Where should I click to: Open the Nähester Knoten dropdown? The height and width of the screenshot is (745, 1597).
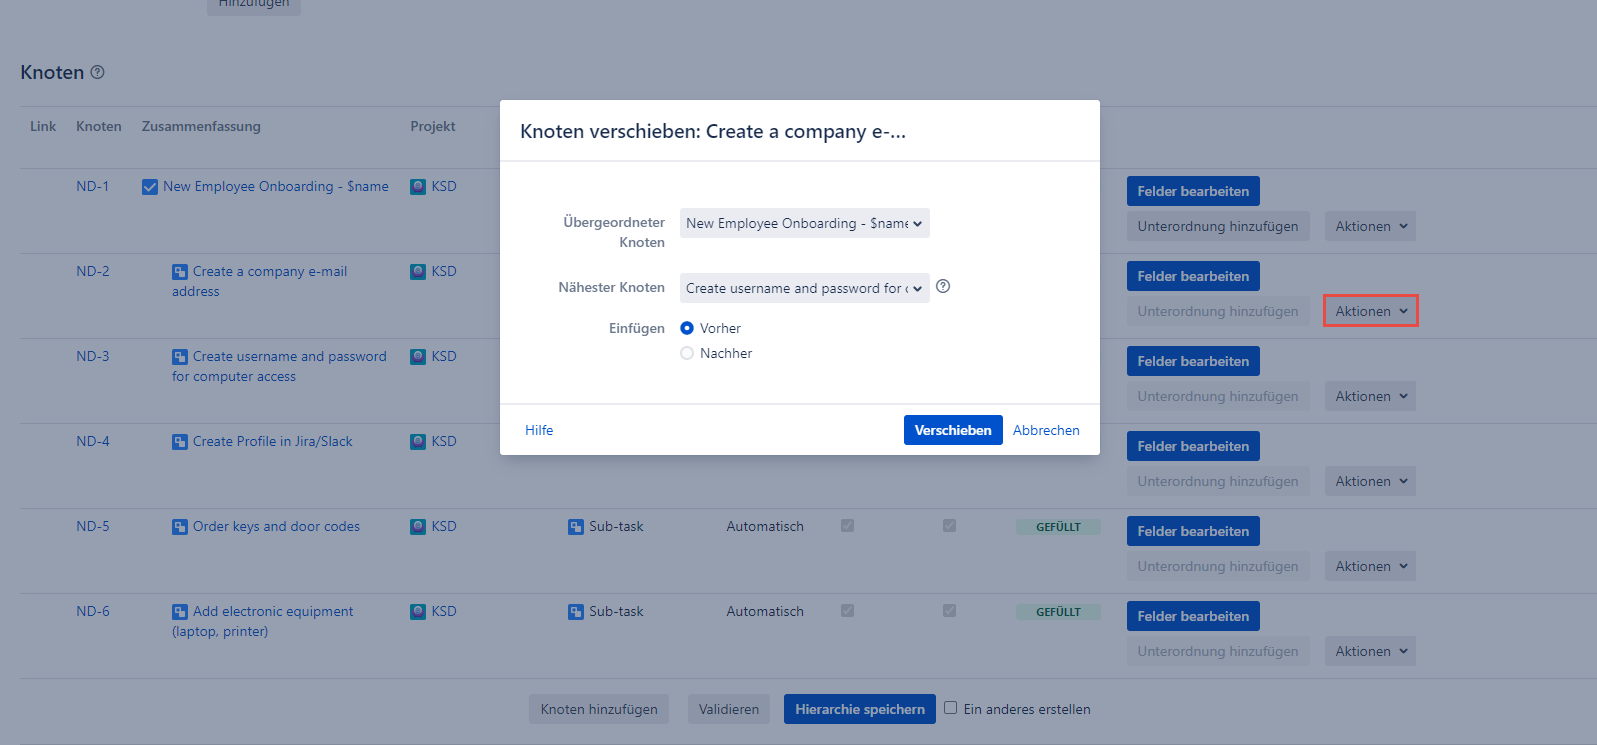804,288
